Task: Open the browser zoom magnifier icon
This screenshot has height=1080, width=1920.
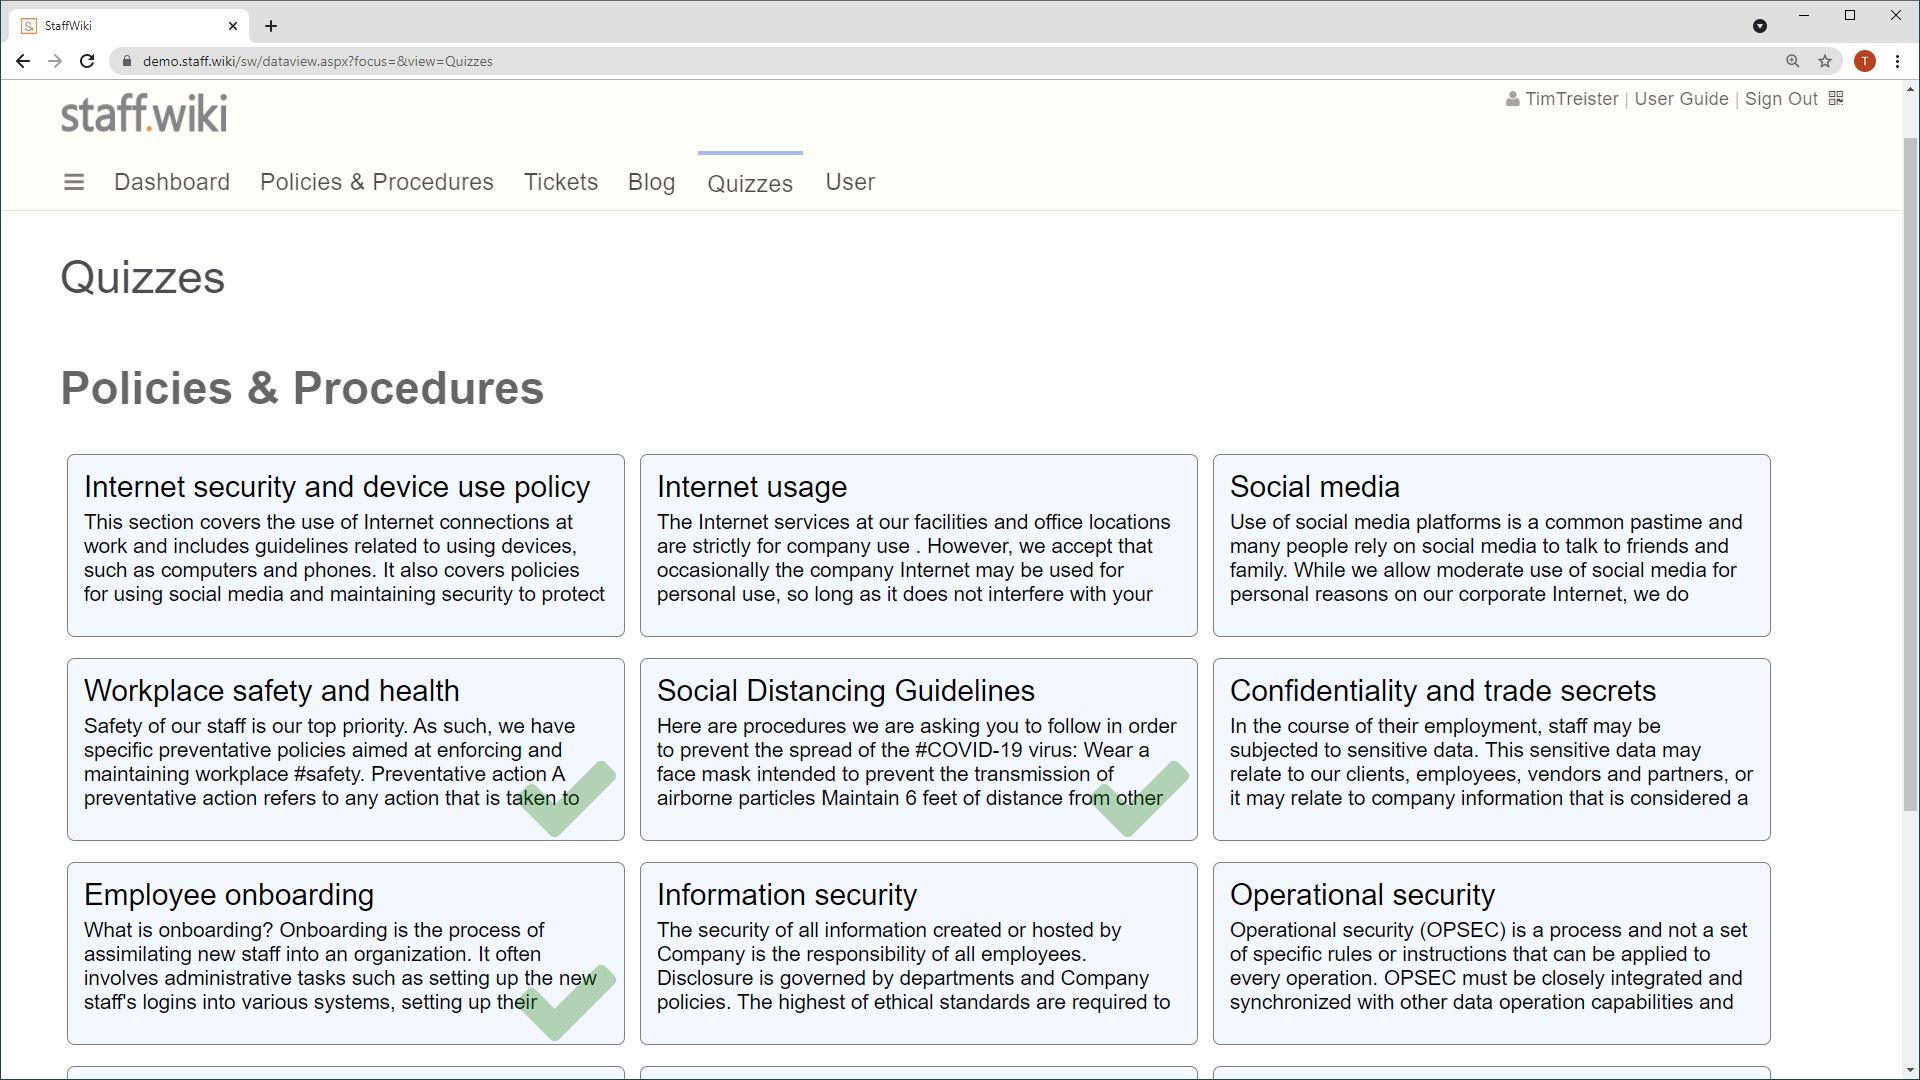Action: click(1793, 61)
